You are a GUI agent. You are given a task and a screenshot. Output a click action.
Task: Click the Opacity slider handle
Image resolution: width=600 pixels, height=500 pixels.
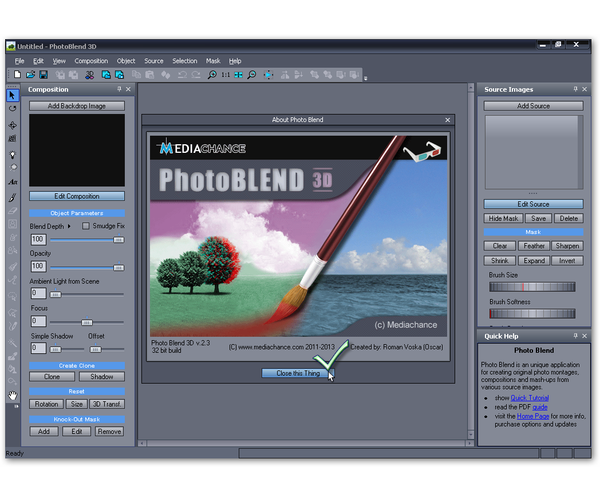pyautogui.click(x=119, y=268)
